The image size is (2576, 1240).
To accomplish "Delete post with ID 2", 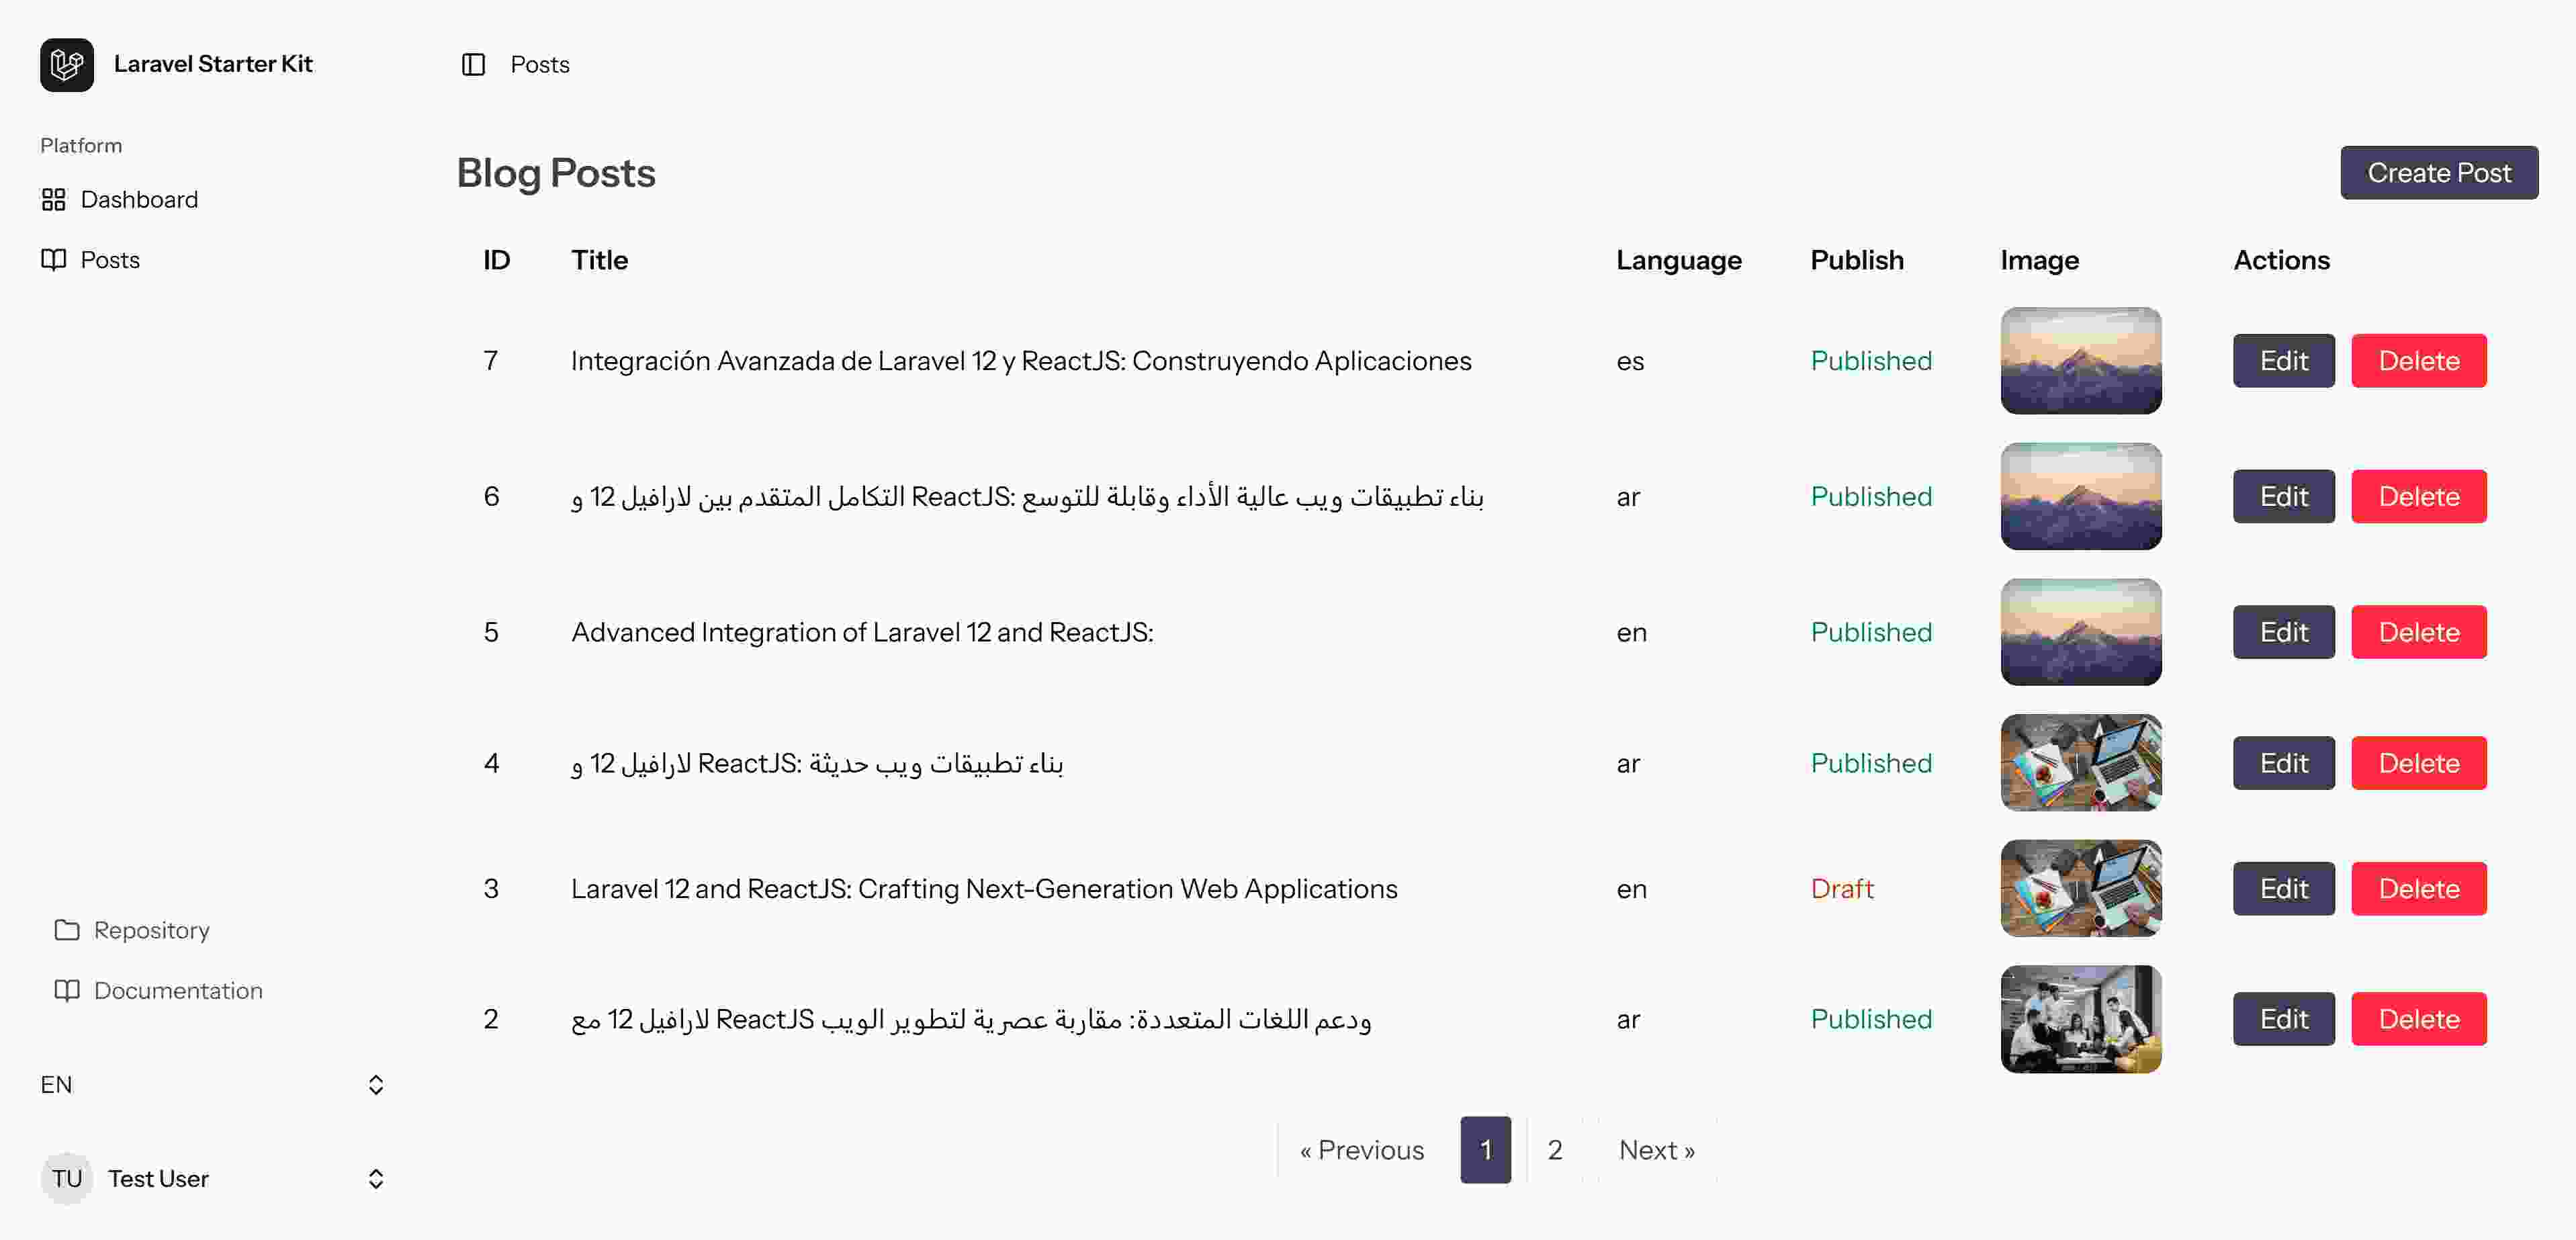I will pos(2418,1019).
